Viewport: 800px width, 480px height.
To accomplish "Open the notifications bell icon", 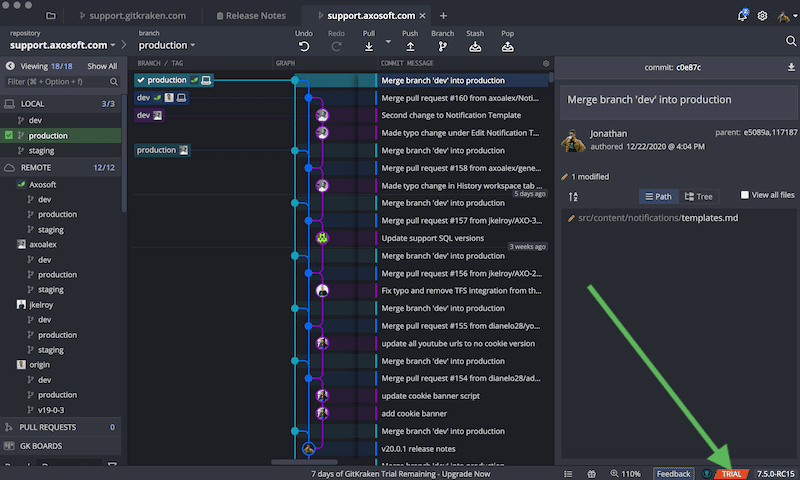I will [x=742, y=16].
